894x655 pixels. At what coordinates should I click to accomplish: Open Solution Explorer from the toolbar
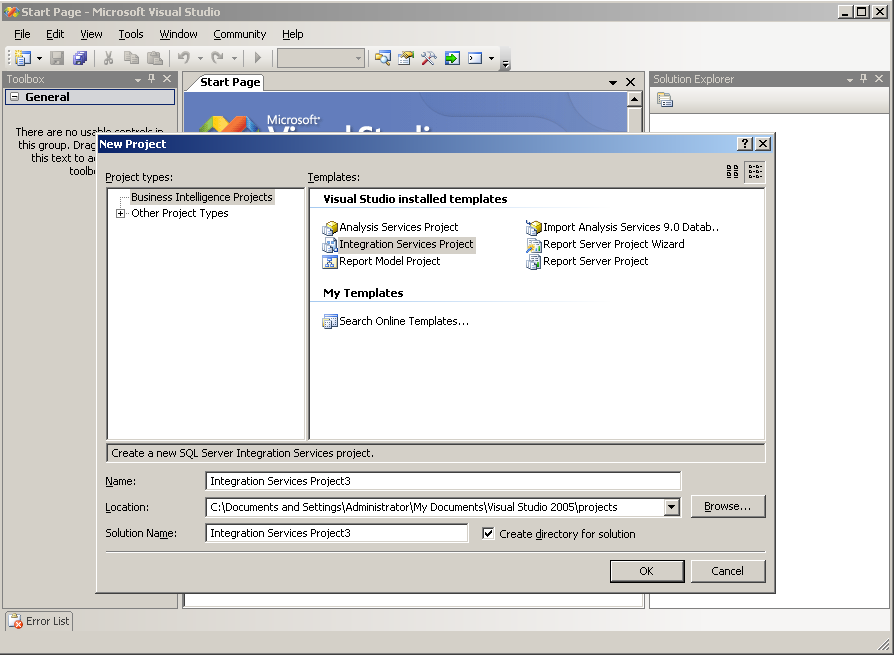[x=383, y=58]
